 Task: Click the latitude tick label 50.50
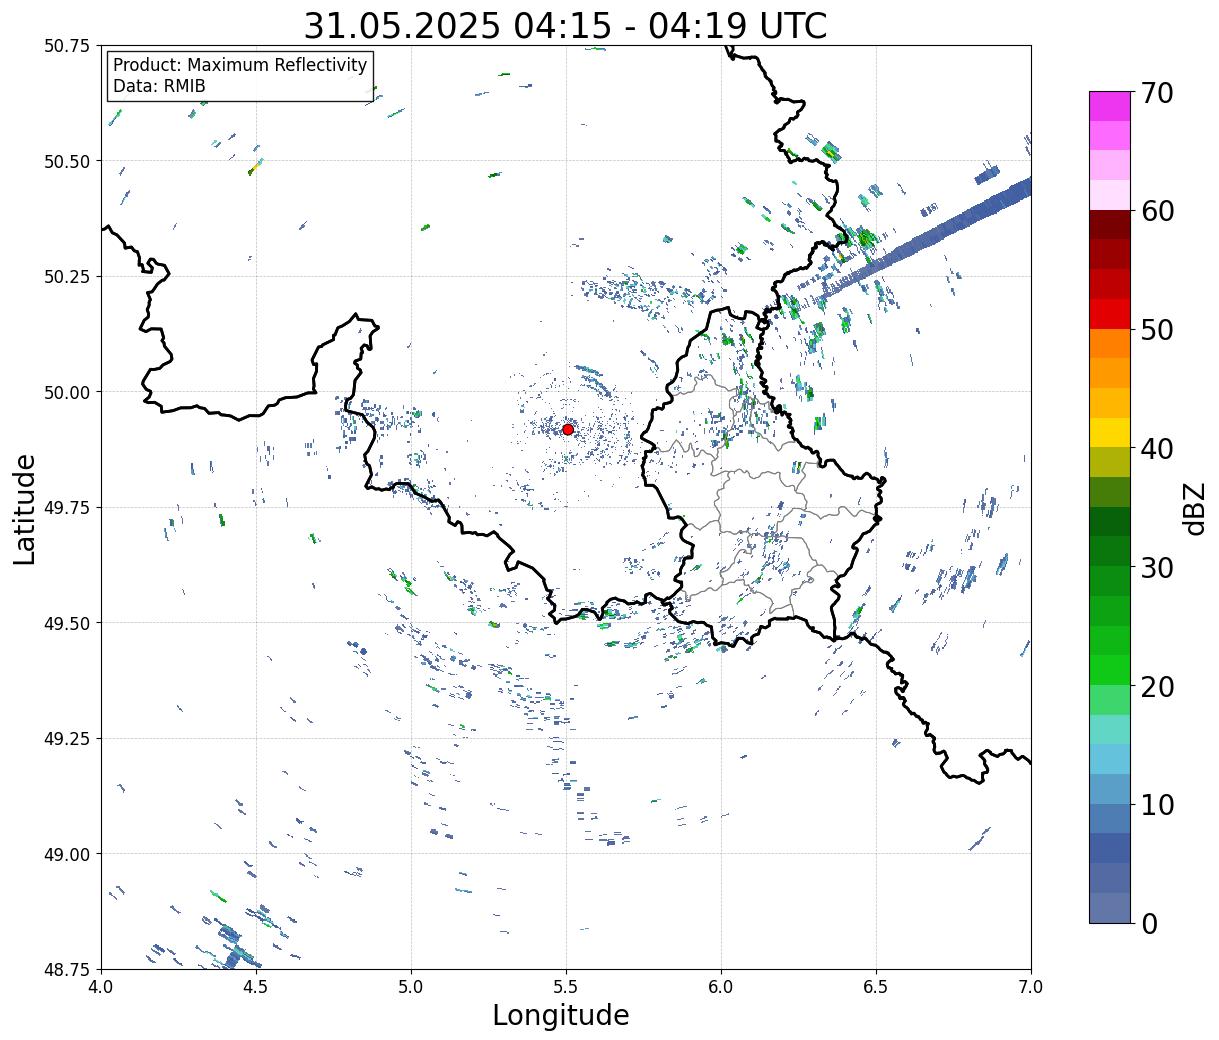(x=67, y=161)
